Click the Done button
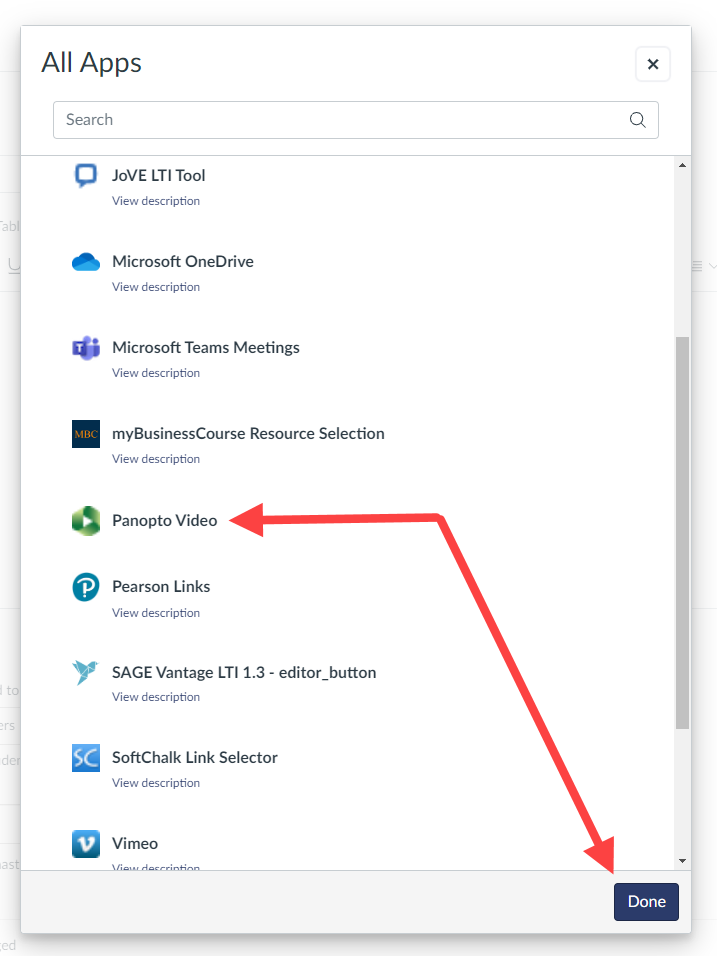Viewport: 717px width, 956px height. [x=646, y=902]
